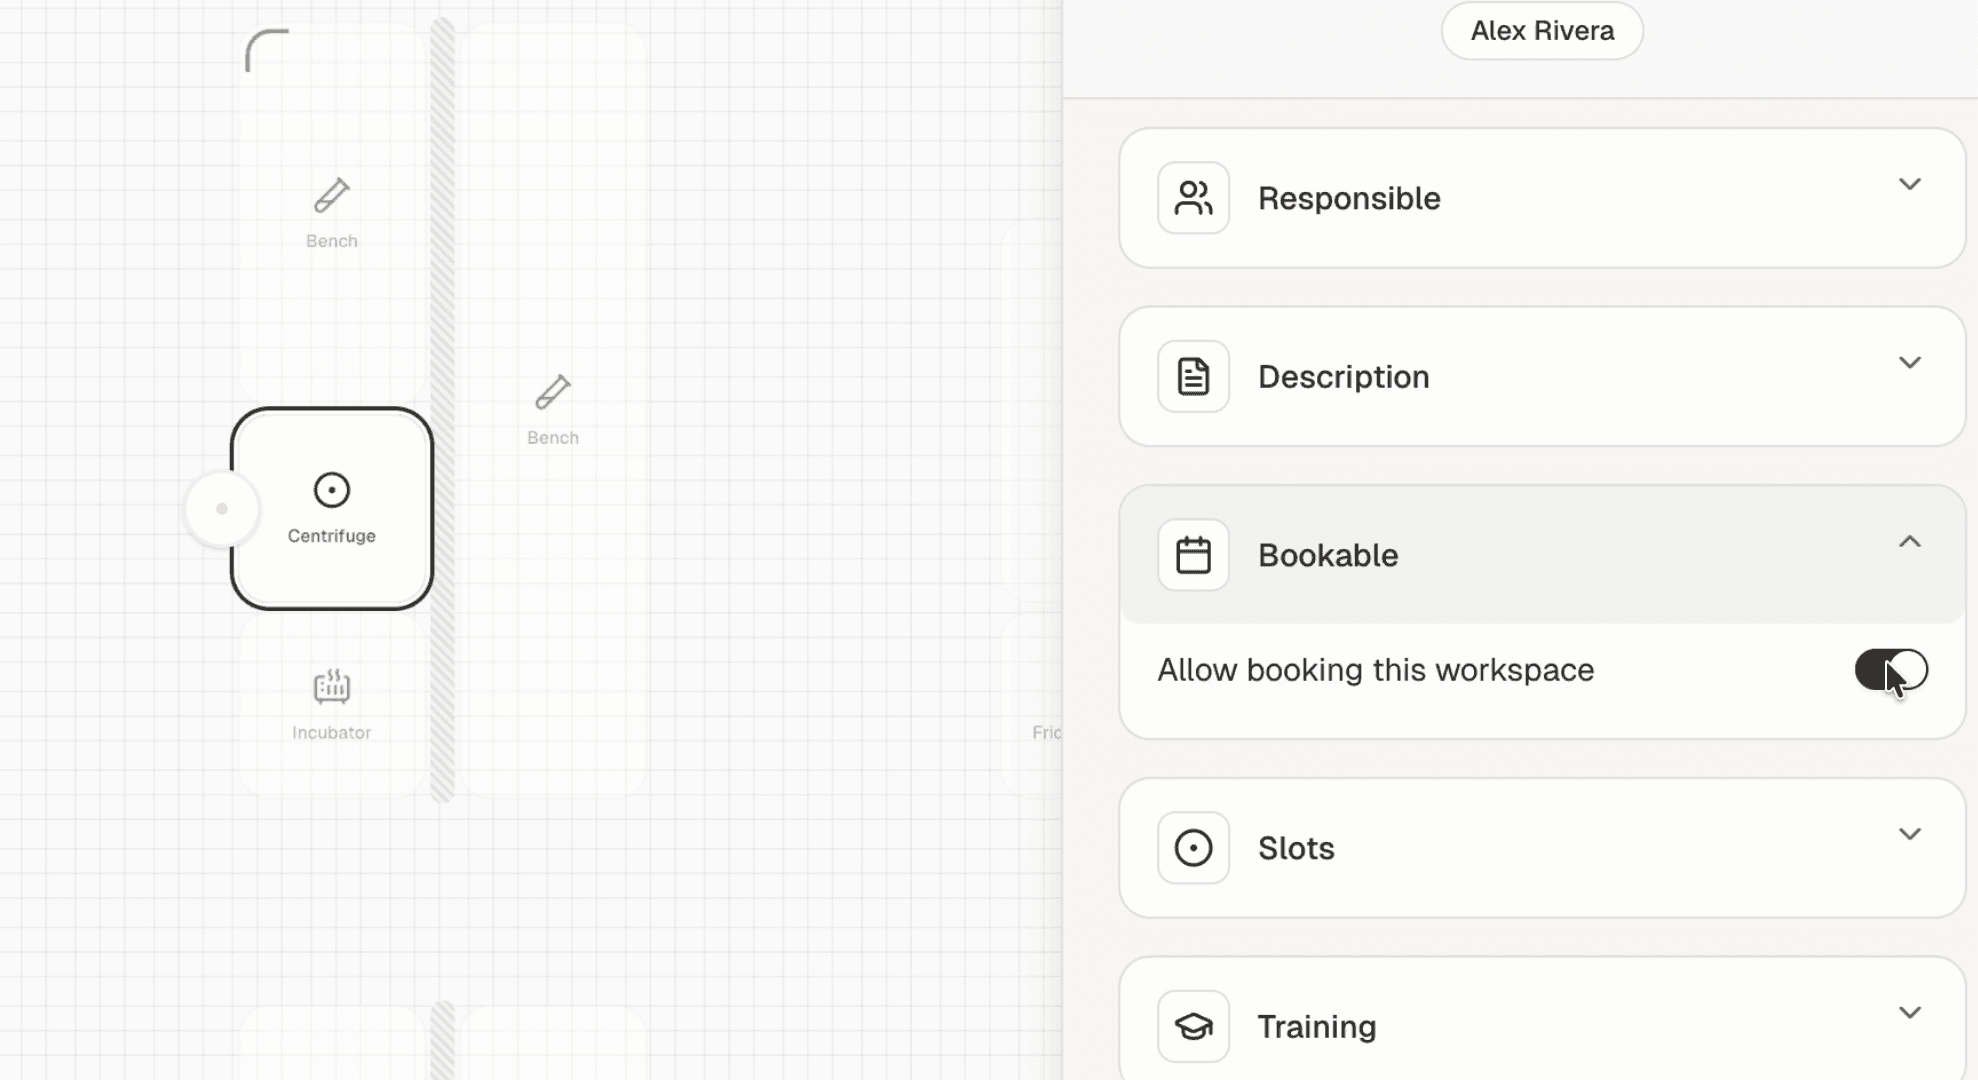Click the Slots target icon
This screenshot has height=1080, width=1978.
(1193, 847)
